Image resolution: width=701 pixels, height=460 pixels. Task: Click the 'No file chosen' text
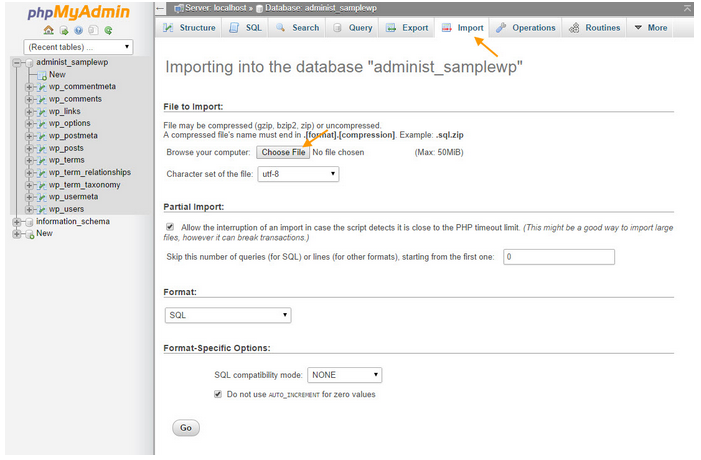pos(338,152)
